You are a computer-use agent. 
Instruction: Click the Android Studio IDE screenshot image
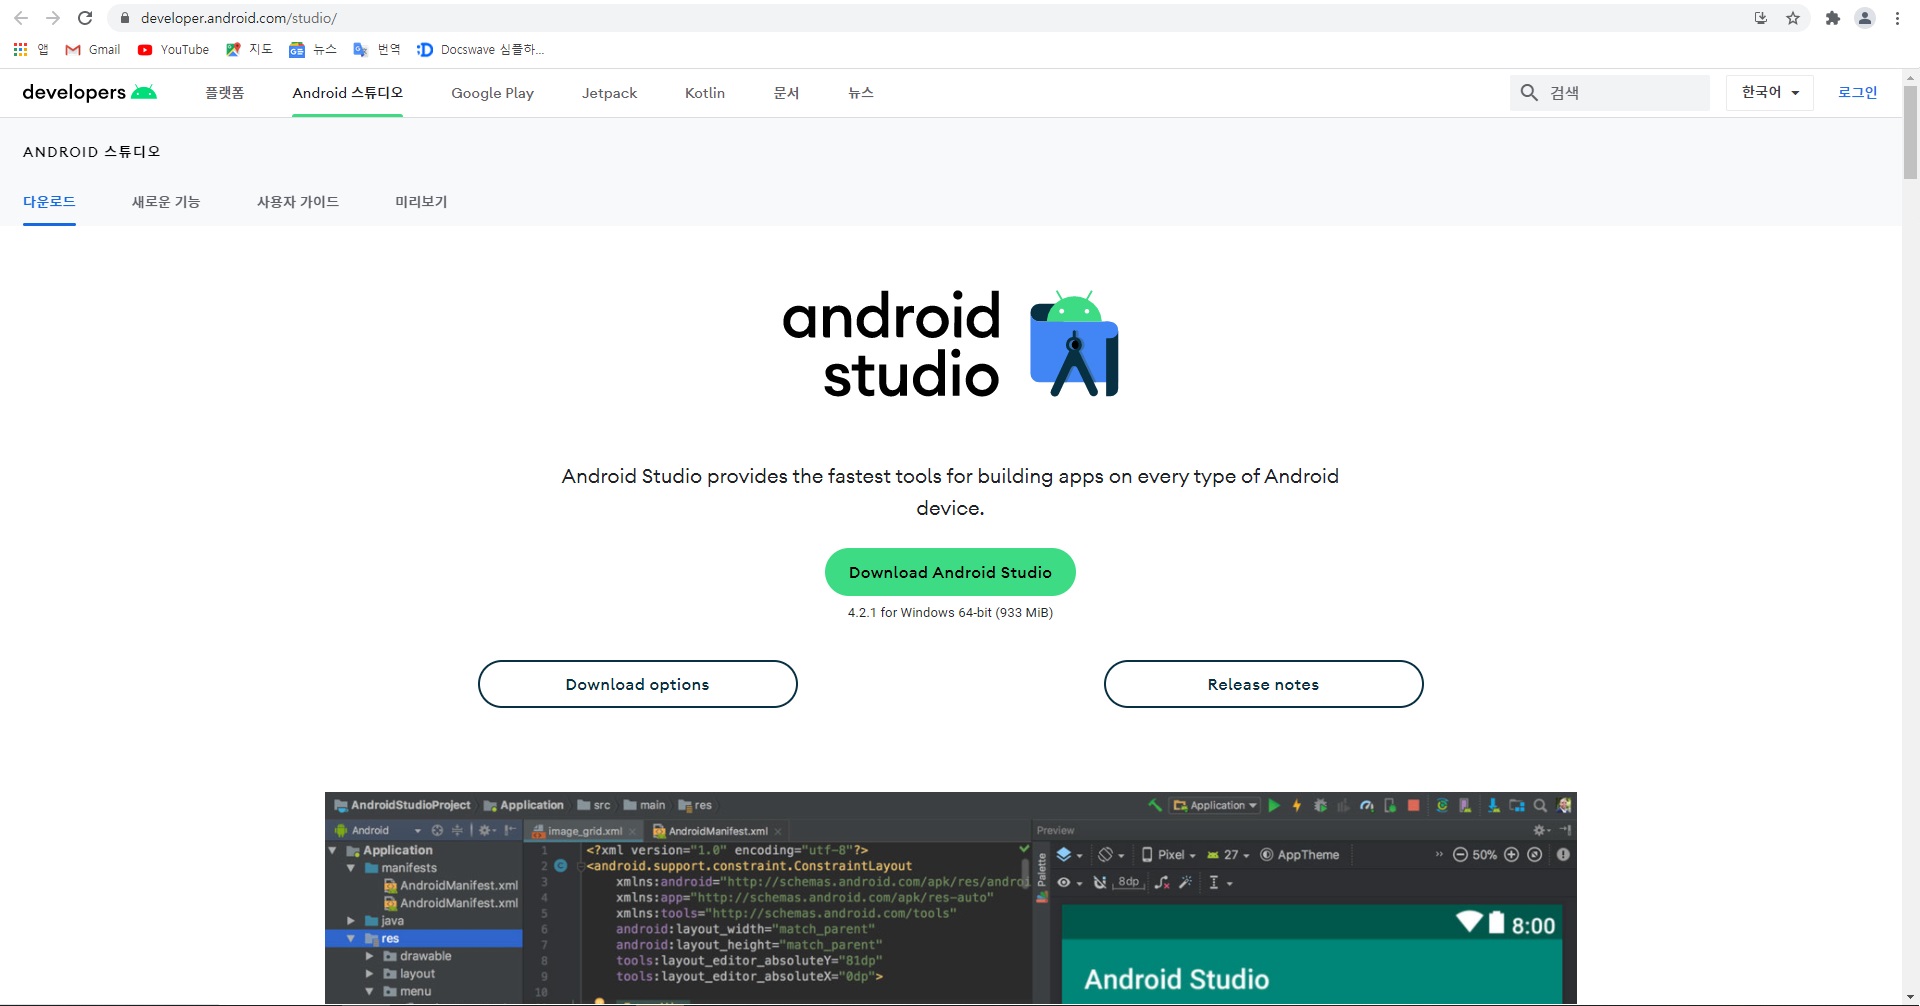pos(950,898)
